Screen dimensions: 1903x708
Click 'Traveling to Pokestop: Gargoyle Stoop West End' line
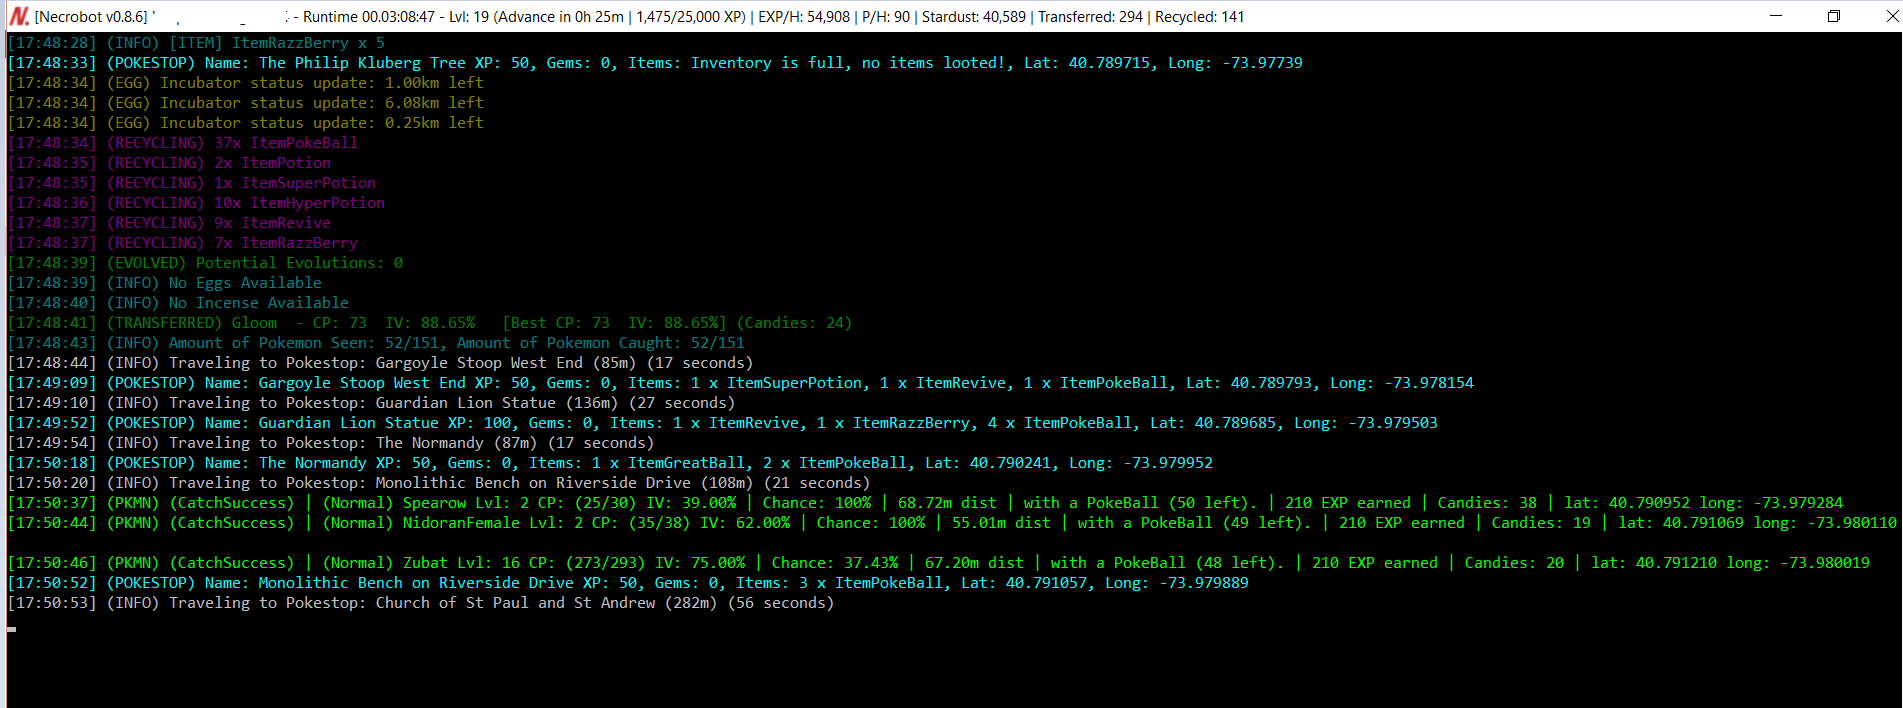click(x=380, y=363)
